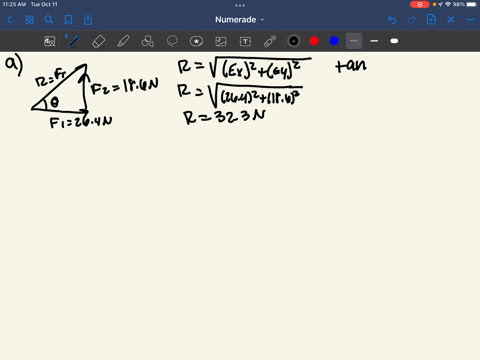Select the Image insert tool

(221, 41)
